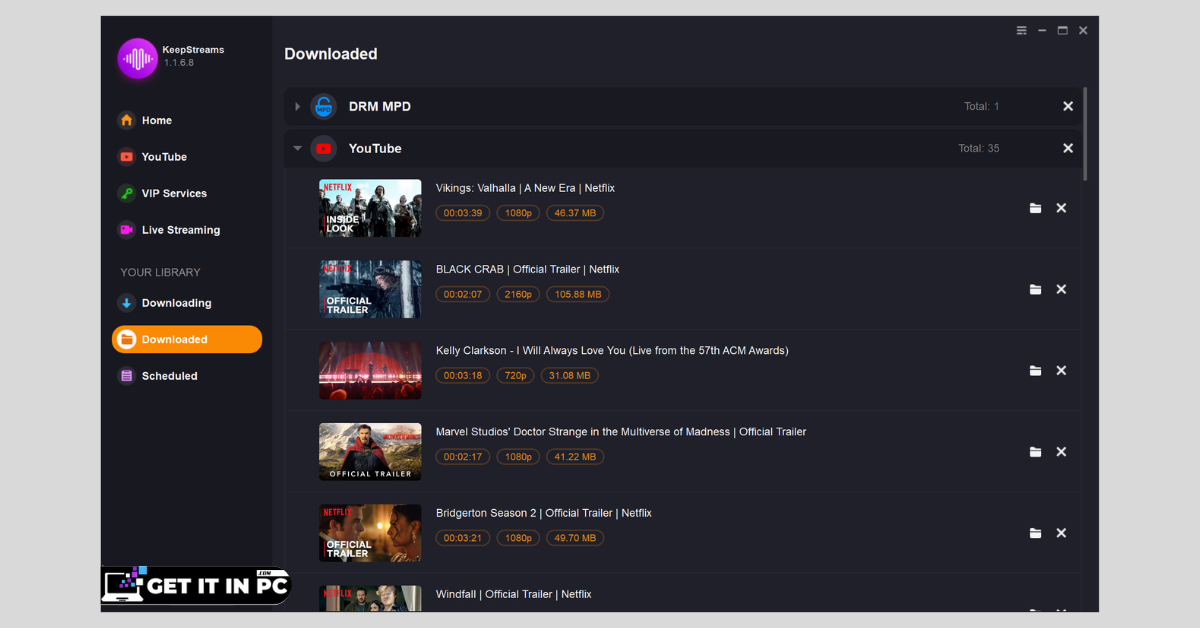Click the VIP Services key icon
The height and width of the screenshot is (628, 1200).
point(126,193)
